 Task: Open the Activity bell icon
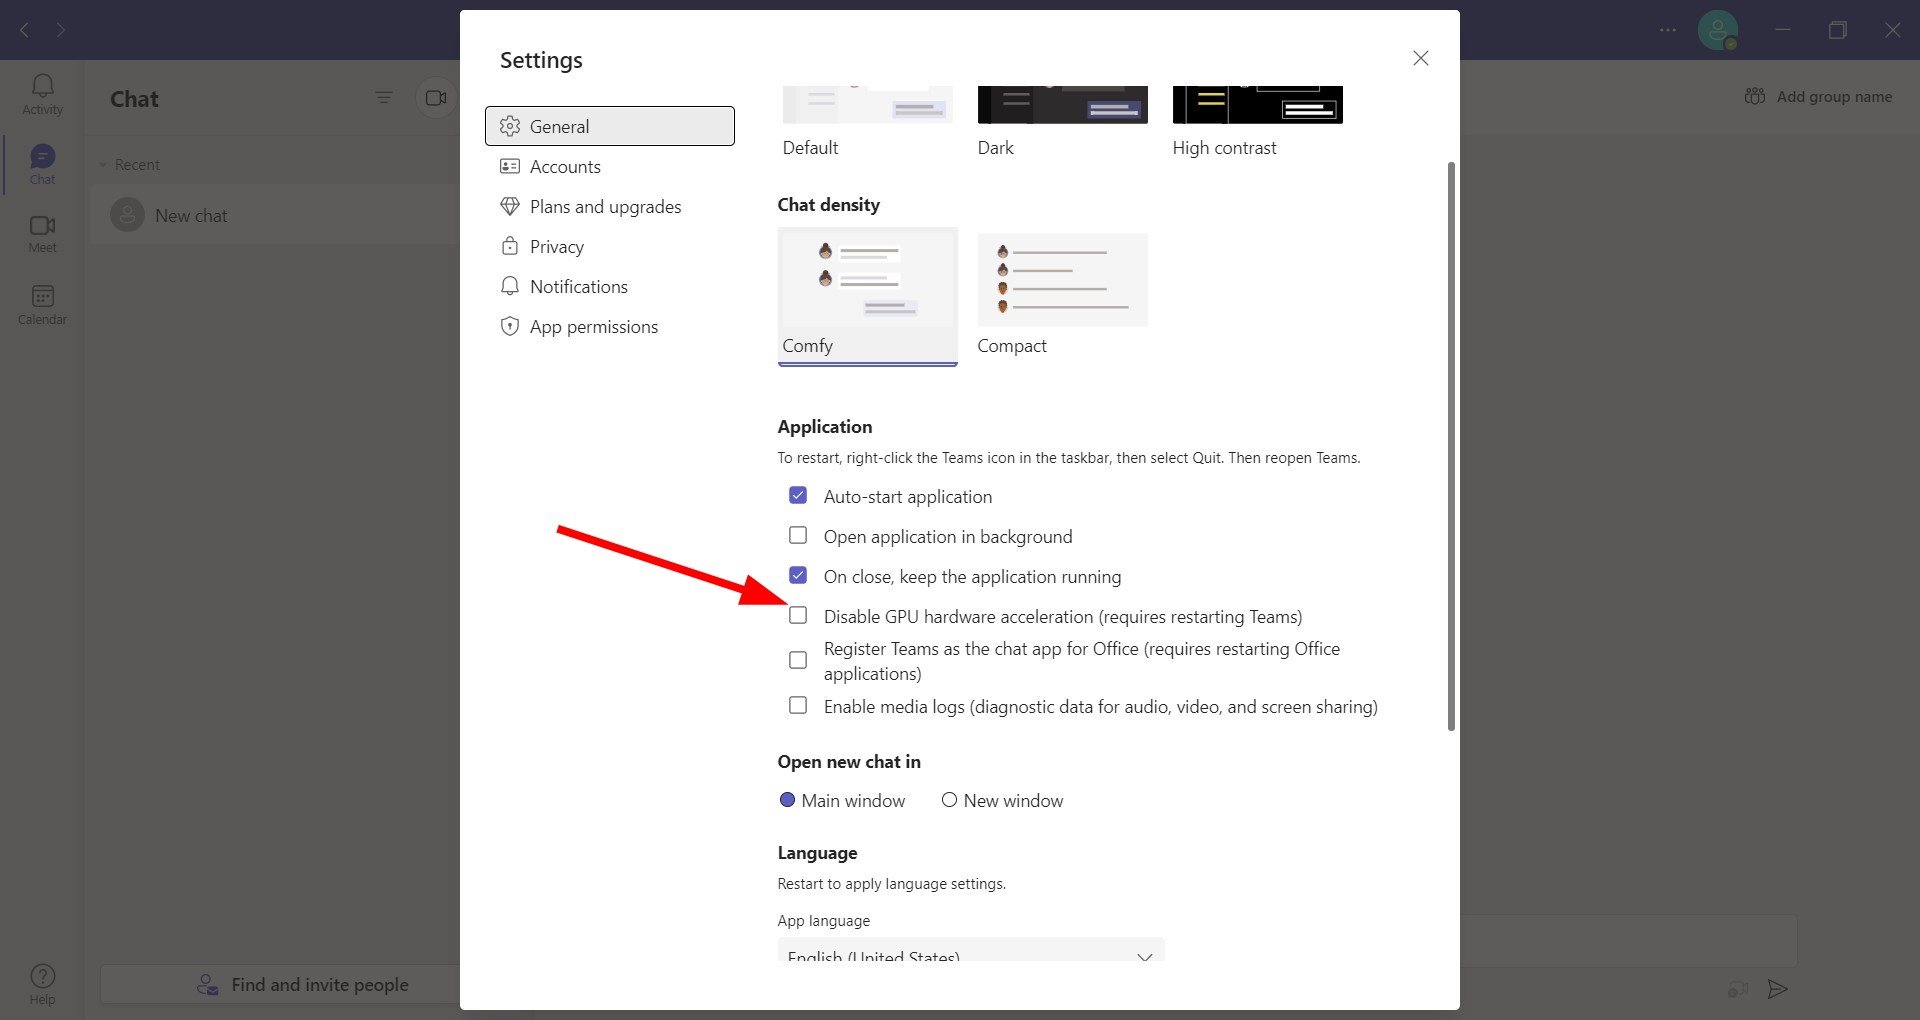point(42,94)
